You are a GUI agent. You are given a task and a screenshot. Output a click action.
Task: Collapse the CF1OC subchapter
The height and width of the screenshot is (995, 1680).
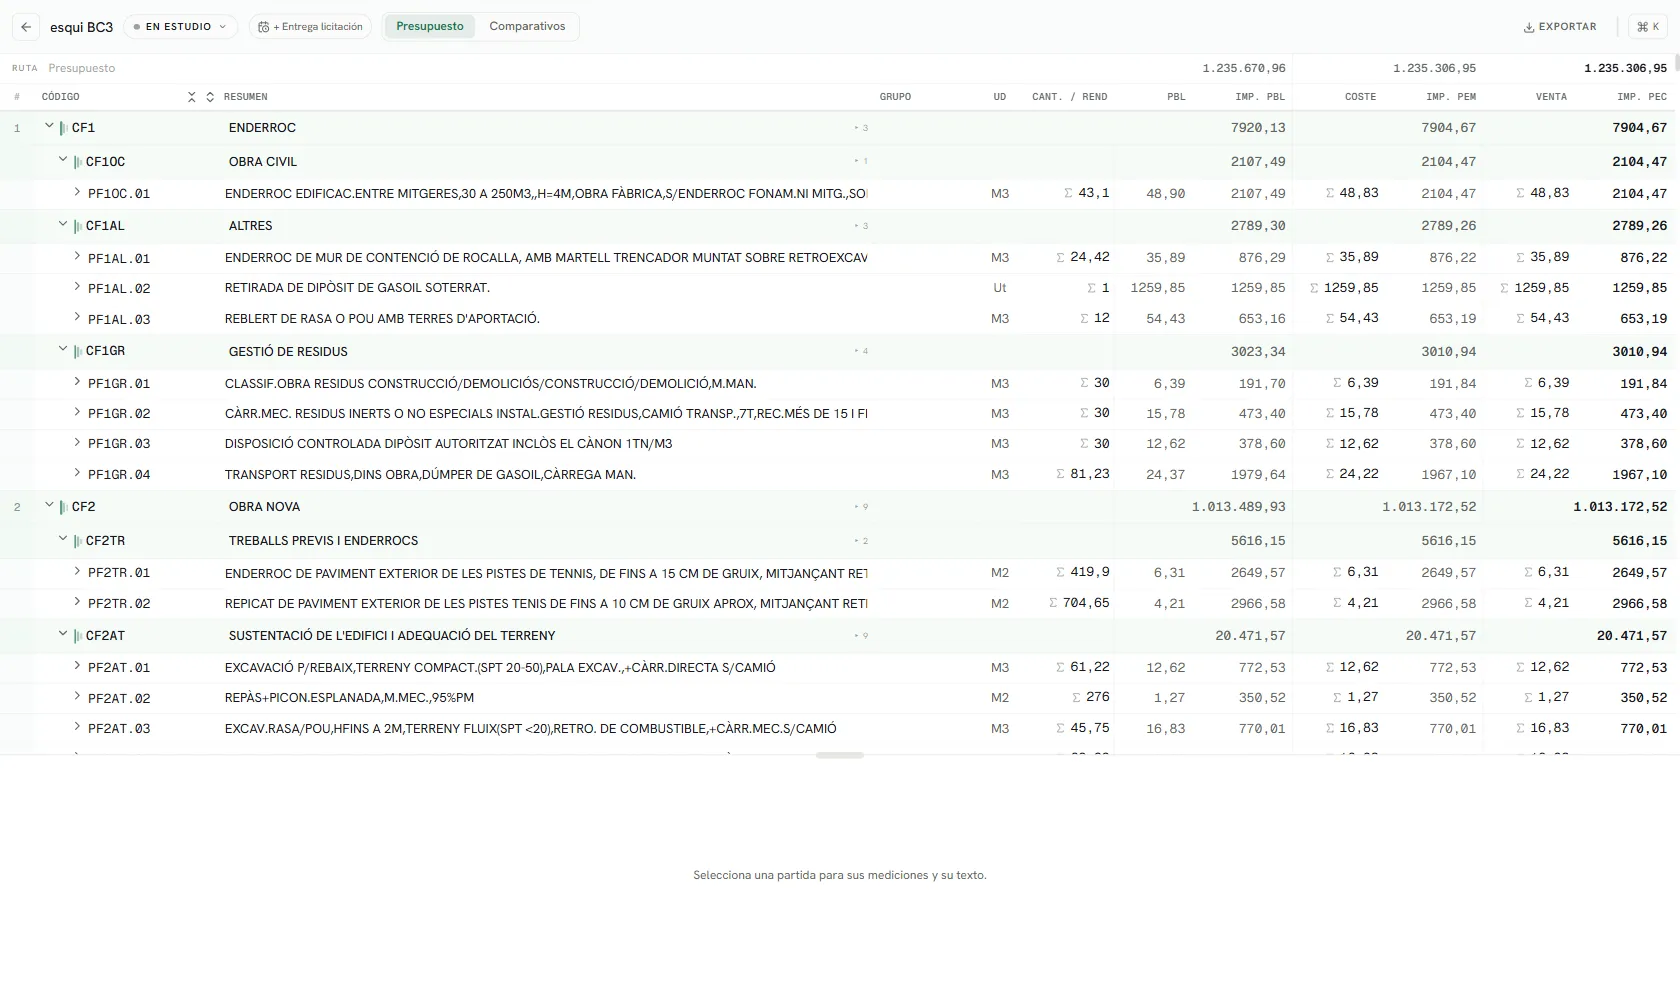(x=63, y=160)
